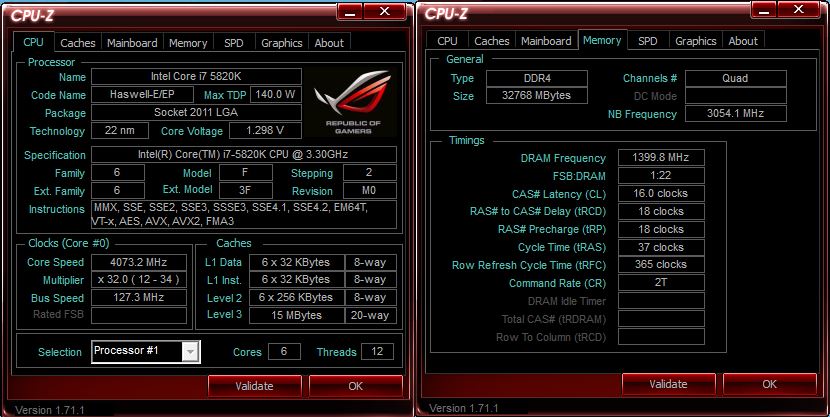Click the L1 Inst. value 6 x 32 KBytes
The height and width of the screenshot is (417, 830).
tap(296, 279)
